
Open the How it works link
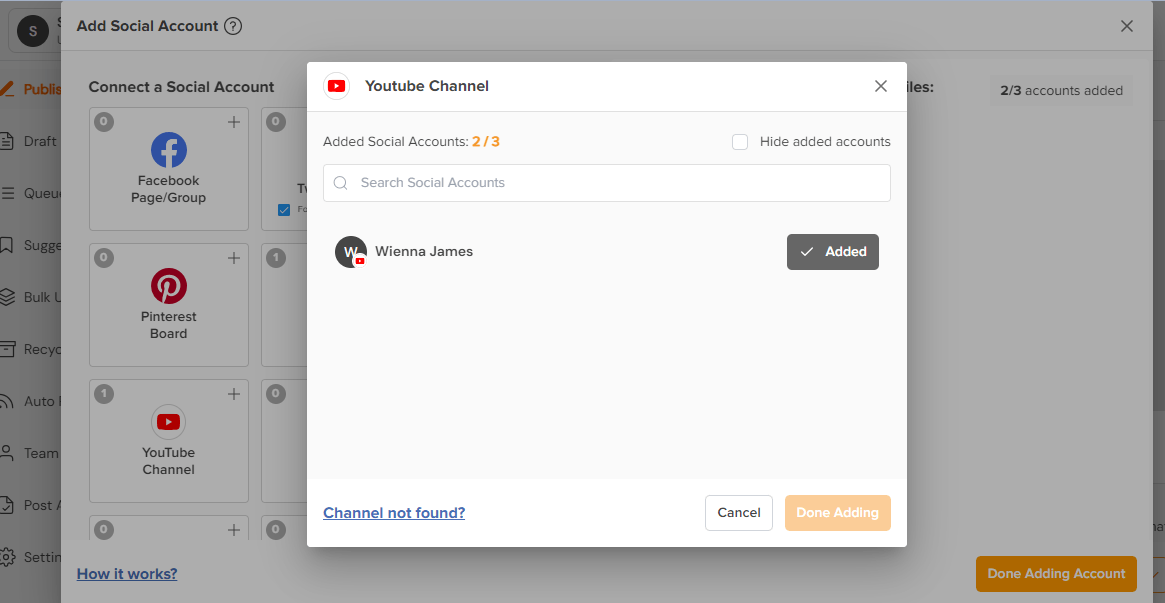(127, 573)
